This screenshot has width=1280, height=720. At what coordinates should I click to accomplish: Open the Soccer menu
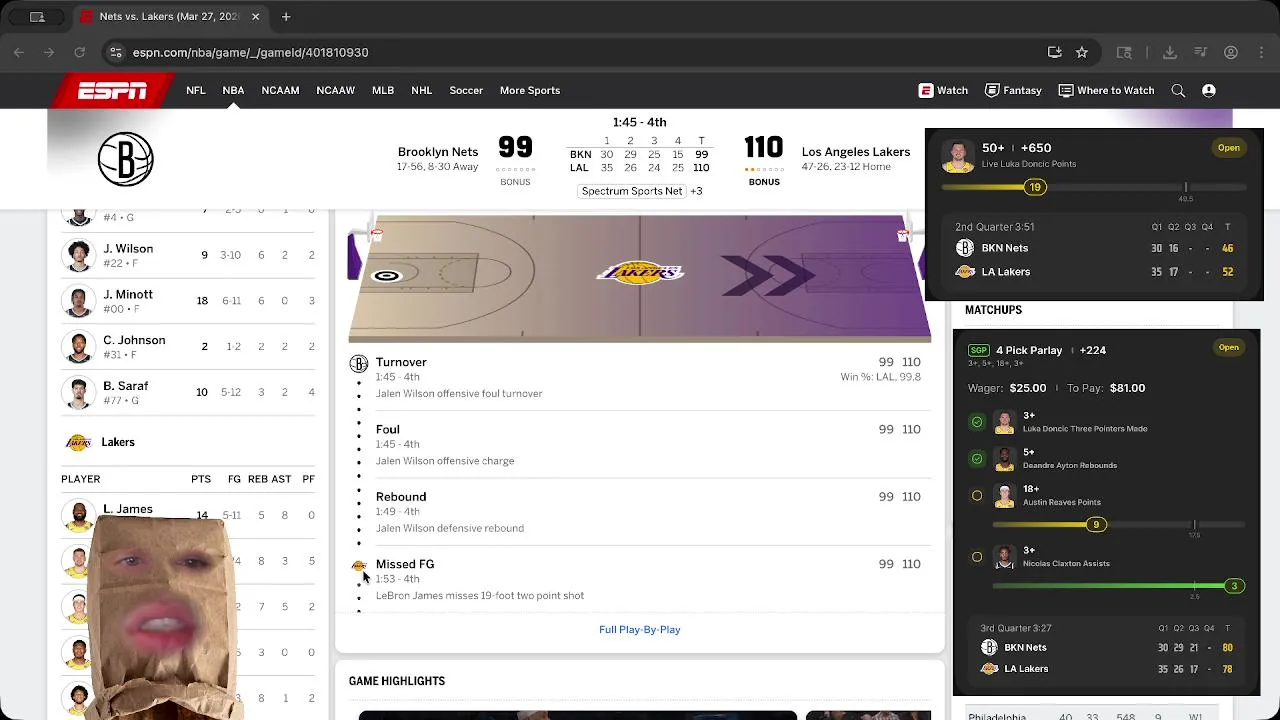tap(466, 90)
